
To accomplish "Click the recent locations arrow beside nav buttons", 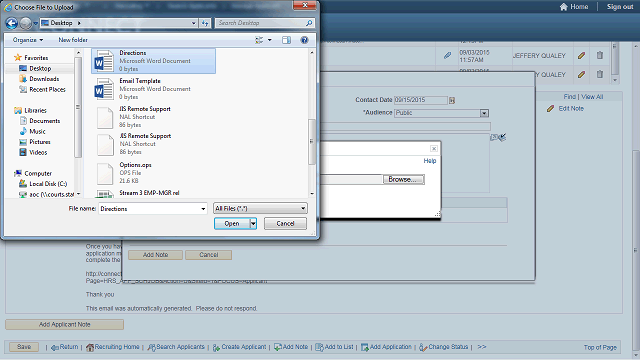I will [x=36, y=24].
